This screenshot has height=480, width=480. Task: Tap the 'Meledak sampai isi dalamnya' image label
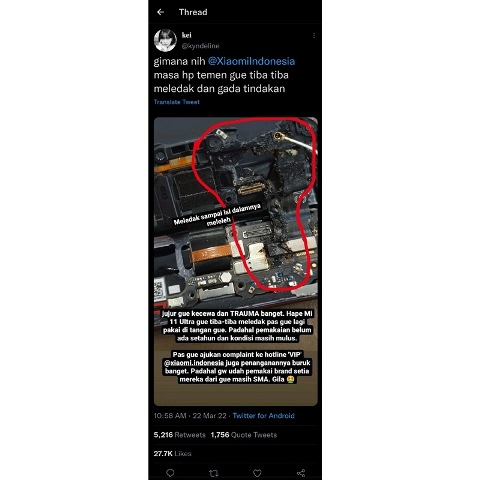(217, 215)
